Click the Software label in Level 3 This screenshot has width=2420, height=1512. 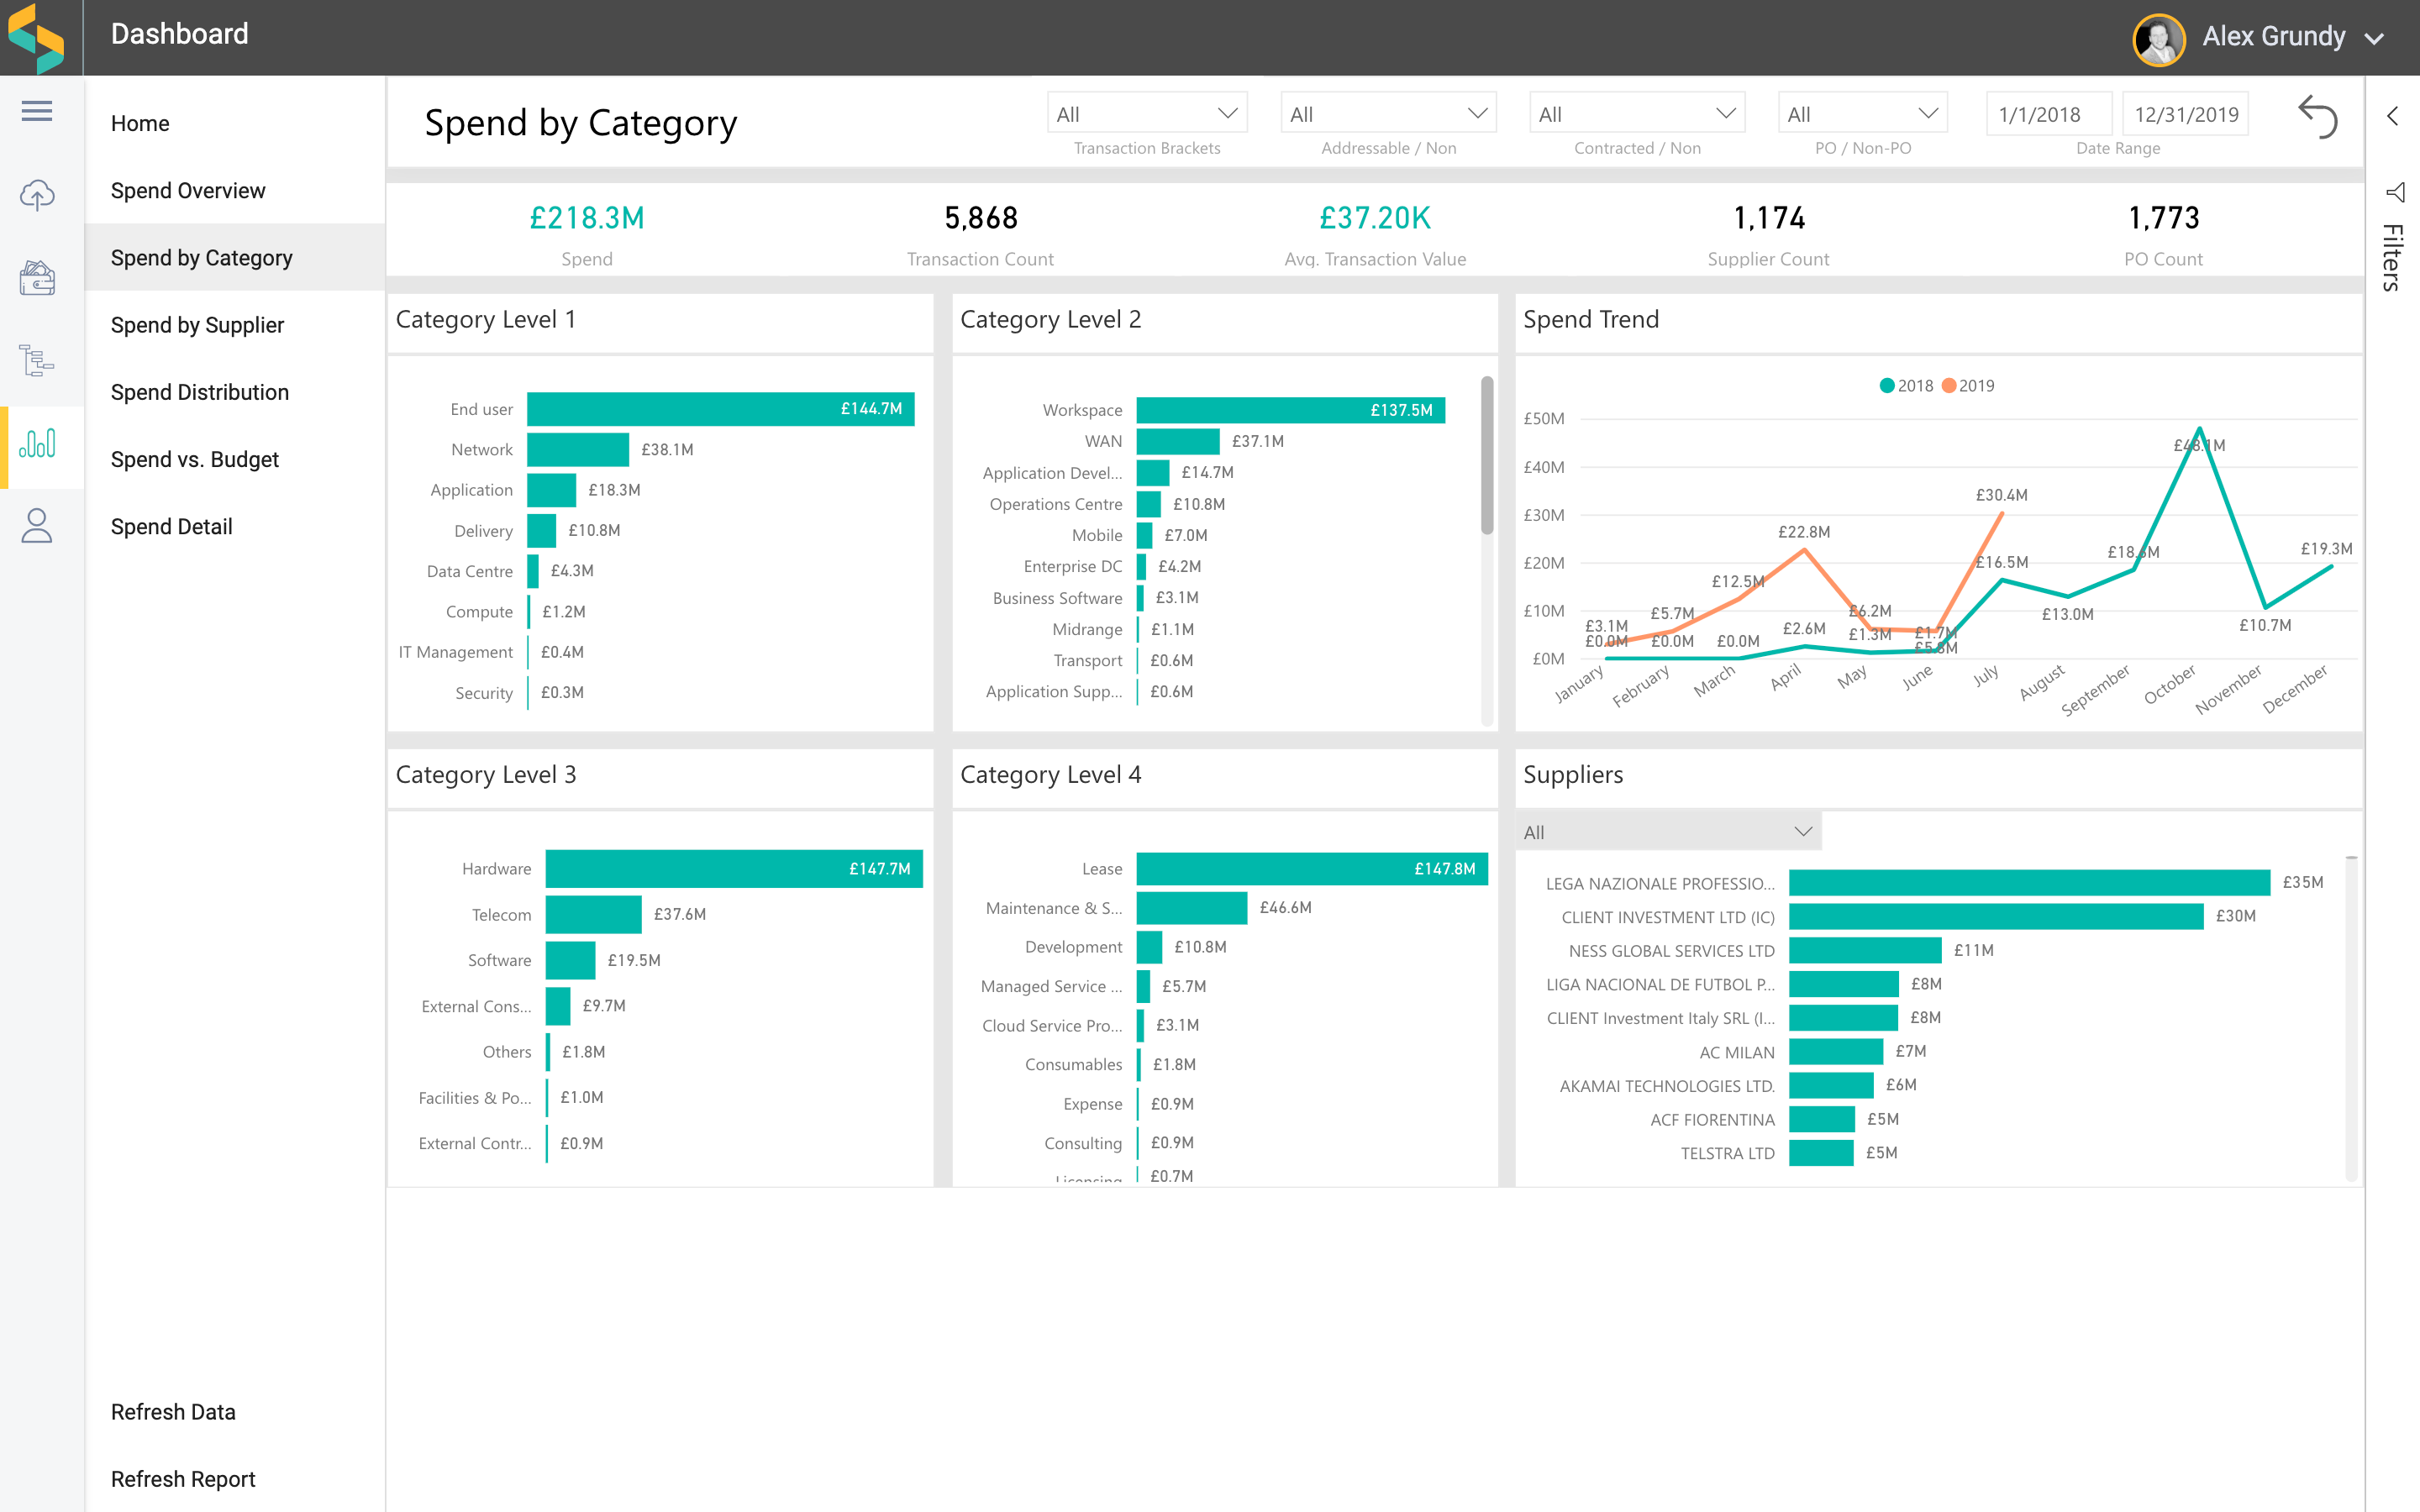coord(499,960)
